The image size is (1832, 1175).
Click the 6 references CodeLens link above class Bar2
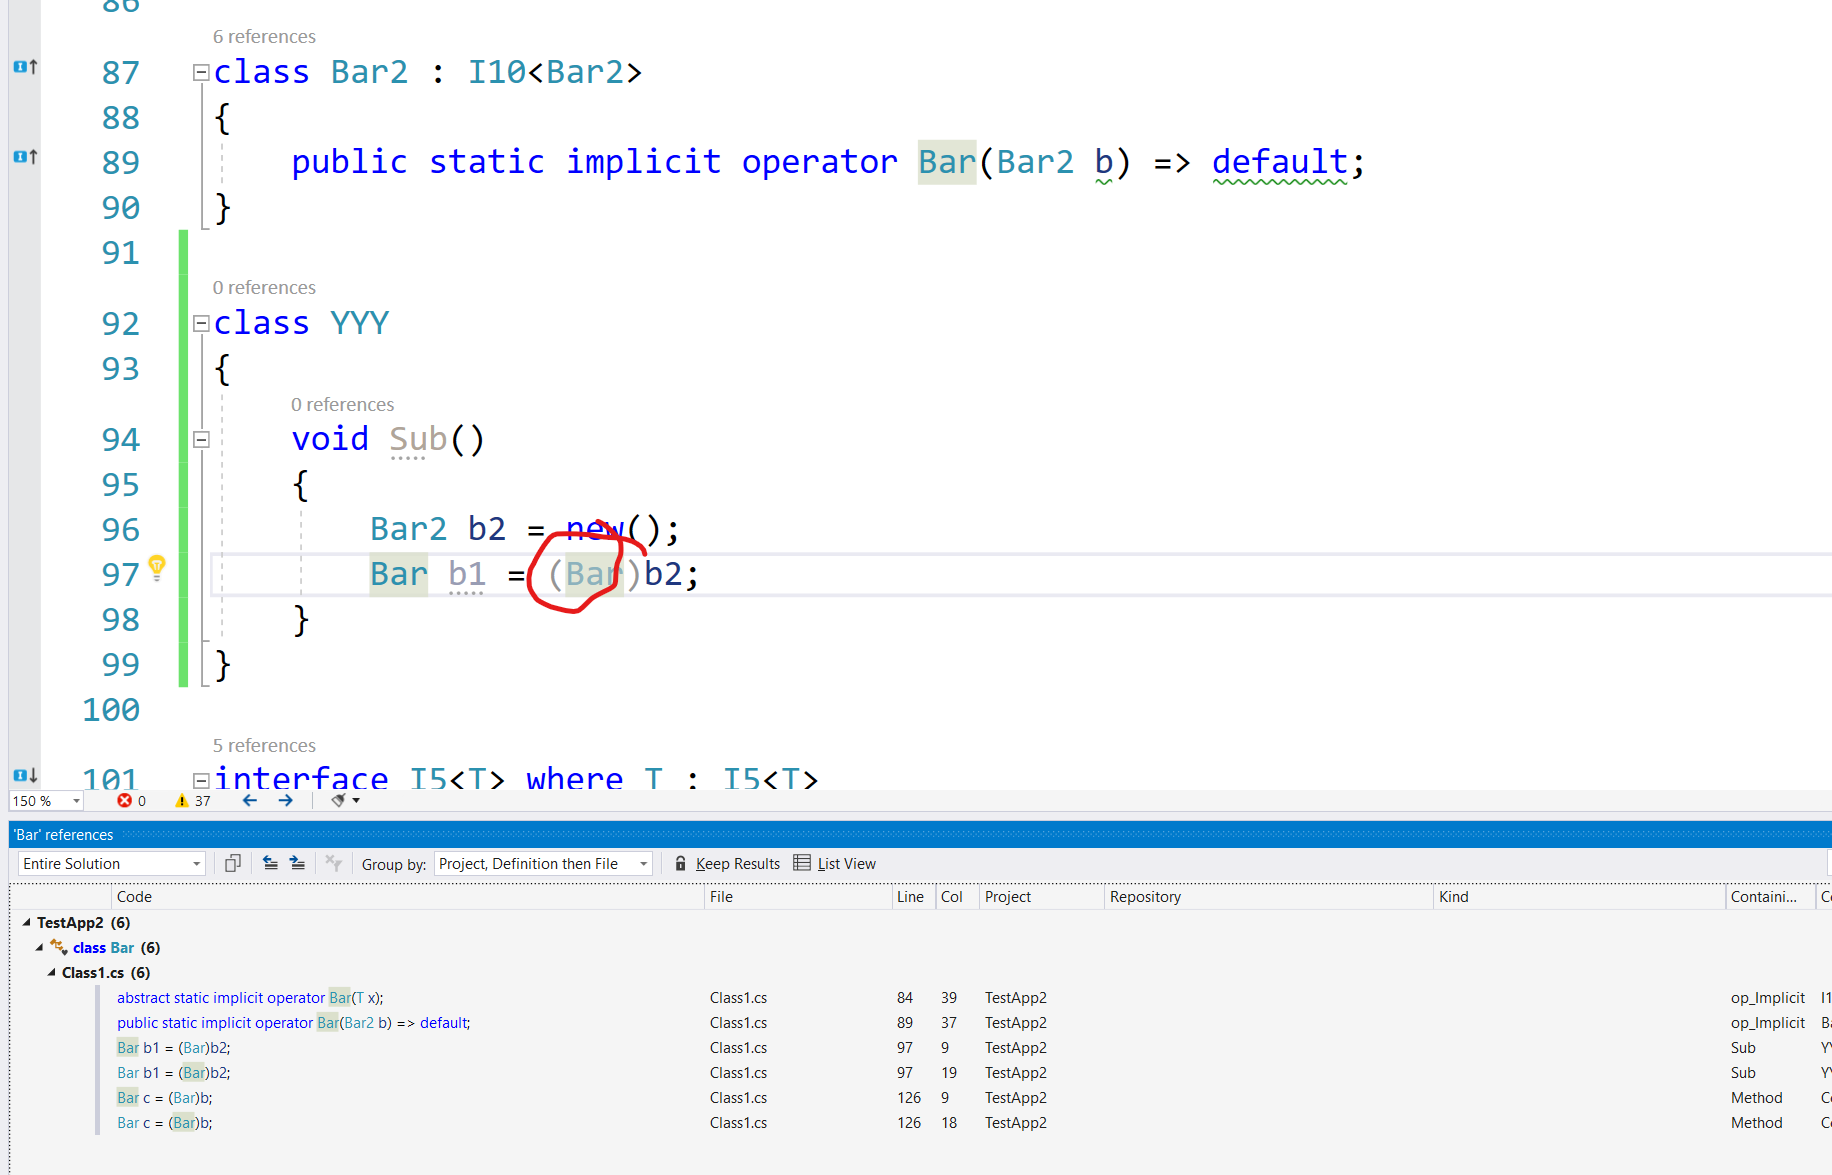(264, 36)
